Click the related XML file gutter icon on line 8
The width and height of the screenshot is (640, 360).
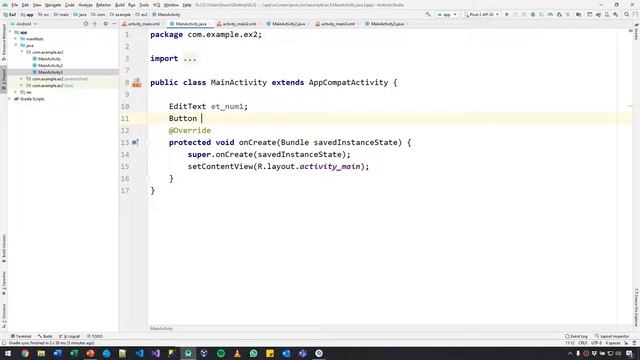pos(137,83)
